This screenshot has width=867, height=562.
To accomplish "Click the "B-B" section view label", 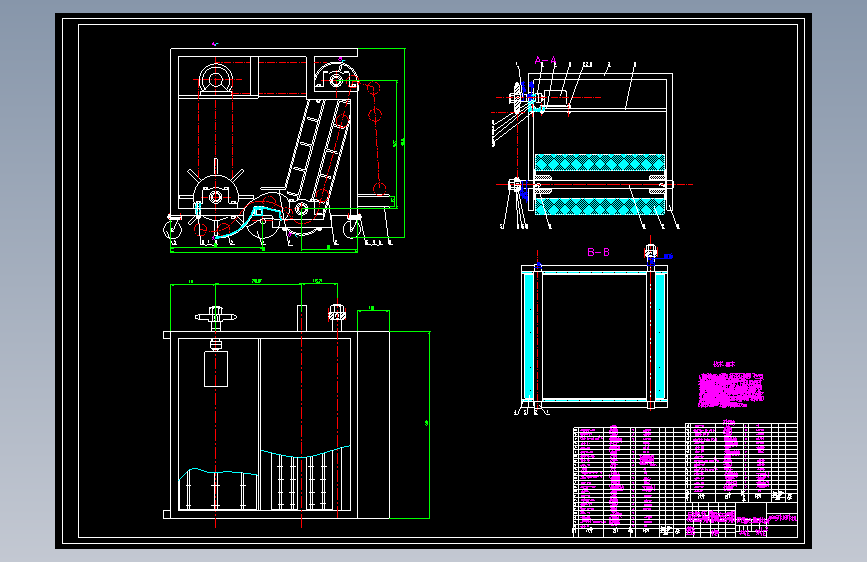I will (x=598, y=252).
